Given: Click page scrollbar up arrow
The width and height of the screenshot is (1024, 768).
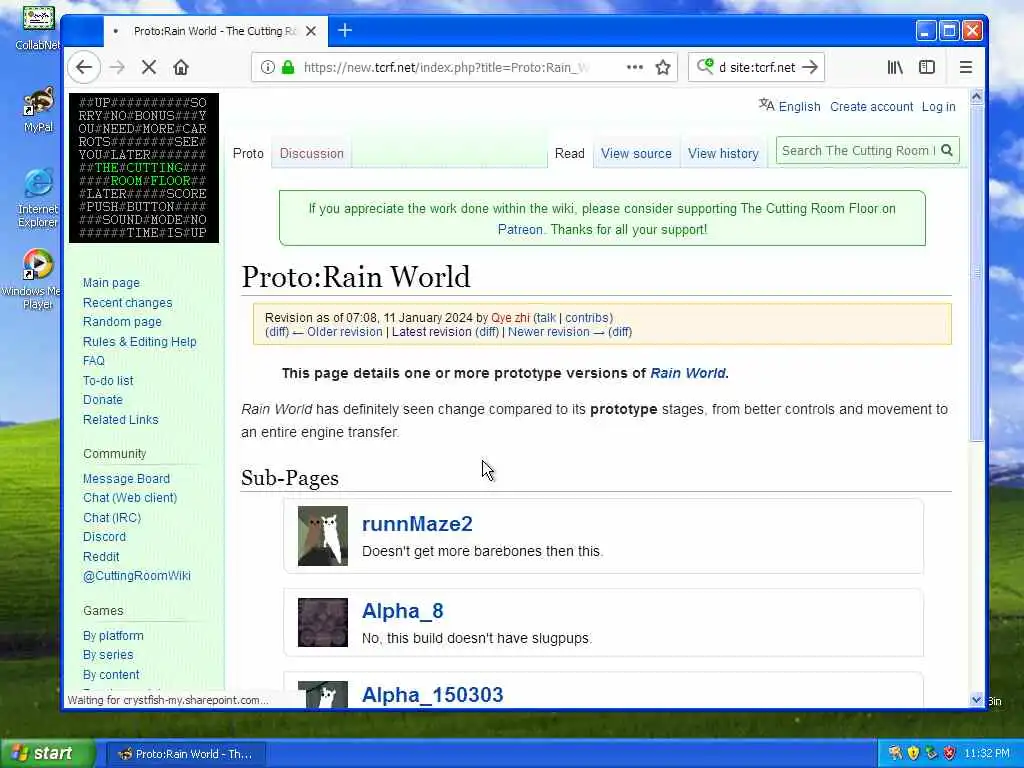Looking at the screenshot, I should [x=976, y=97].
